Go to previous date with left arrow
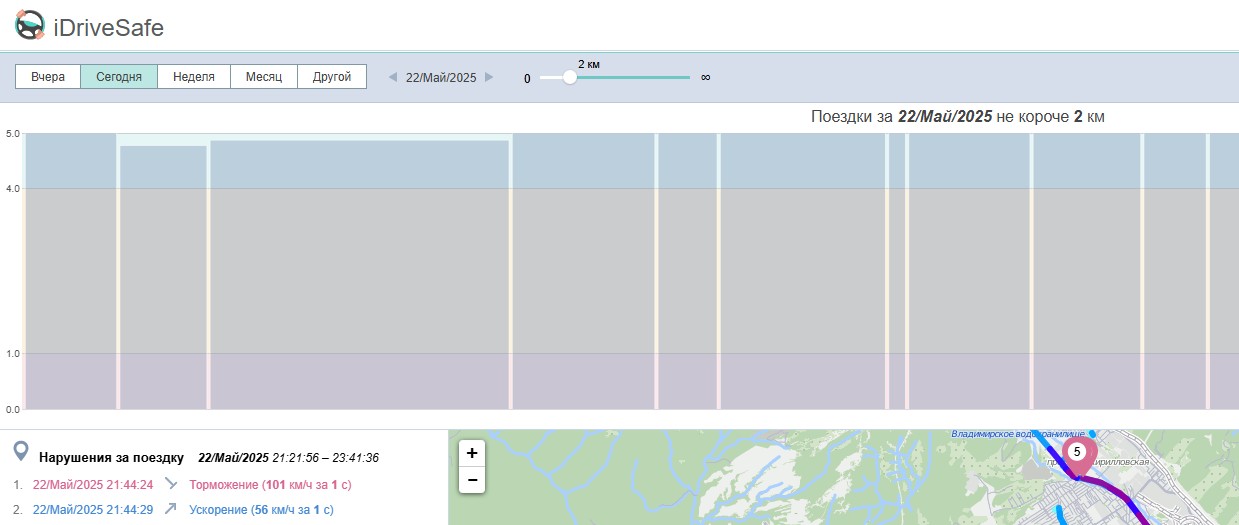The width and height of the screenshot is (1239, 525). coord(393,77)
